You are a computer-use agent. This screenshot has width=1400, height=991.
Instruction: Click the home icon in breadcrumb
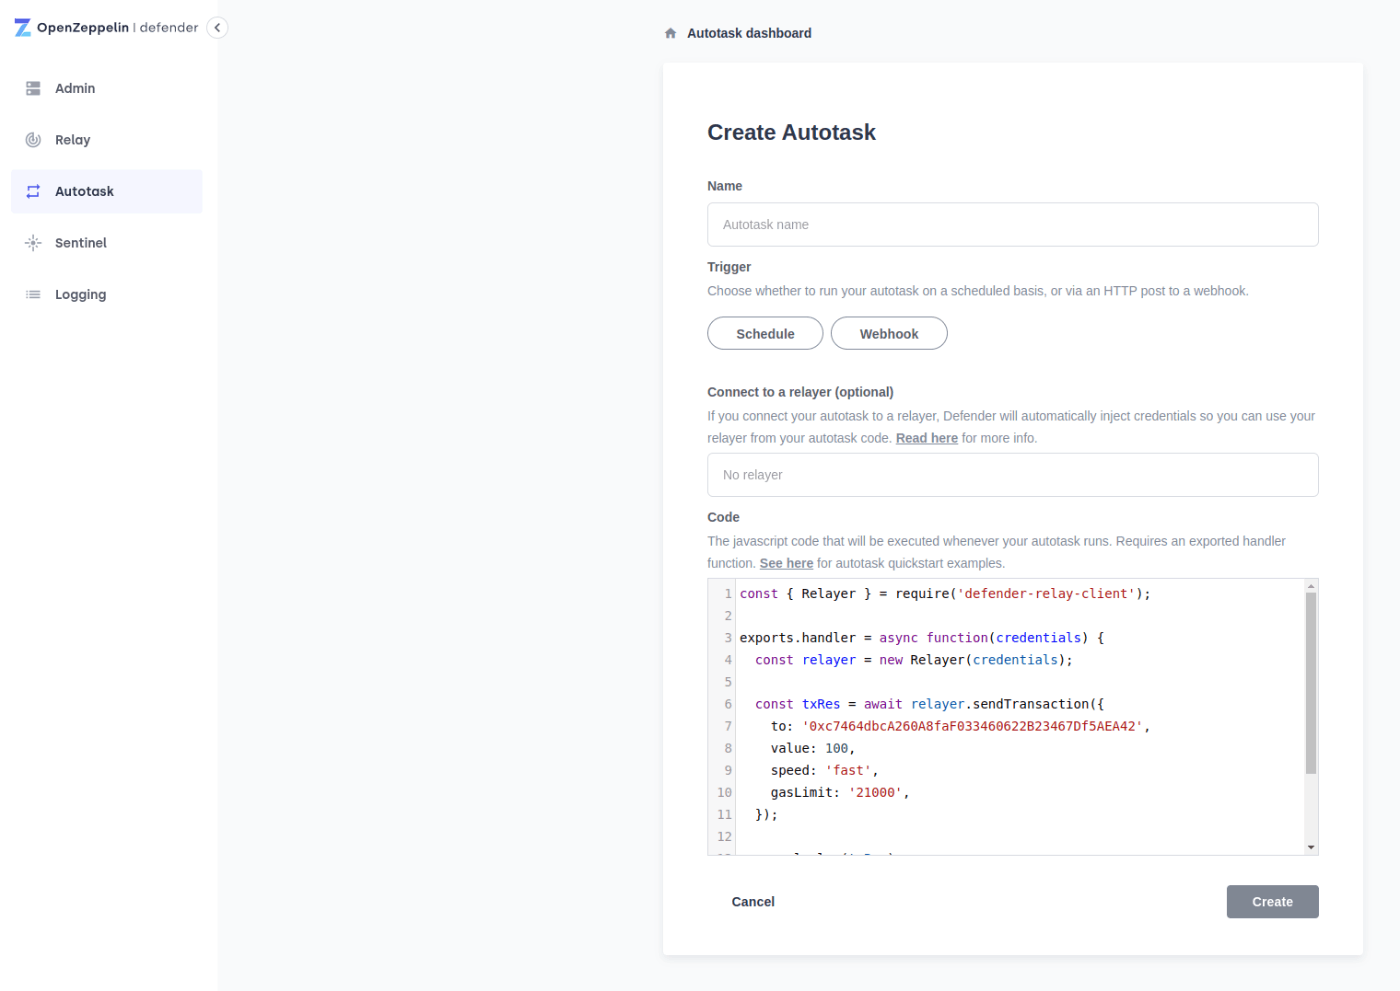pos(670,33)
